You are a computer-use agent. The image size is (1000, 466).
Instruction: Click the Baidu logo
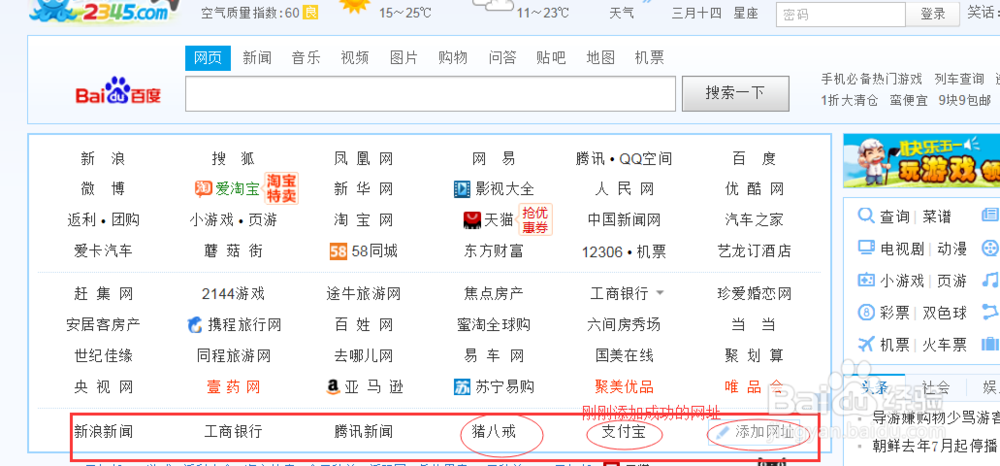119,91
